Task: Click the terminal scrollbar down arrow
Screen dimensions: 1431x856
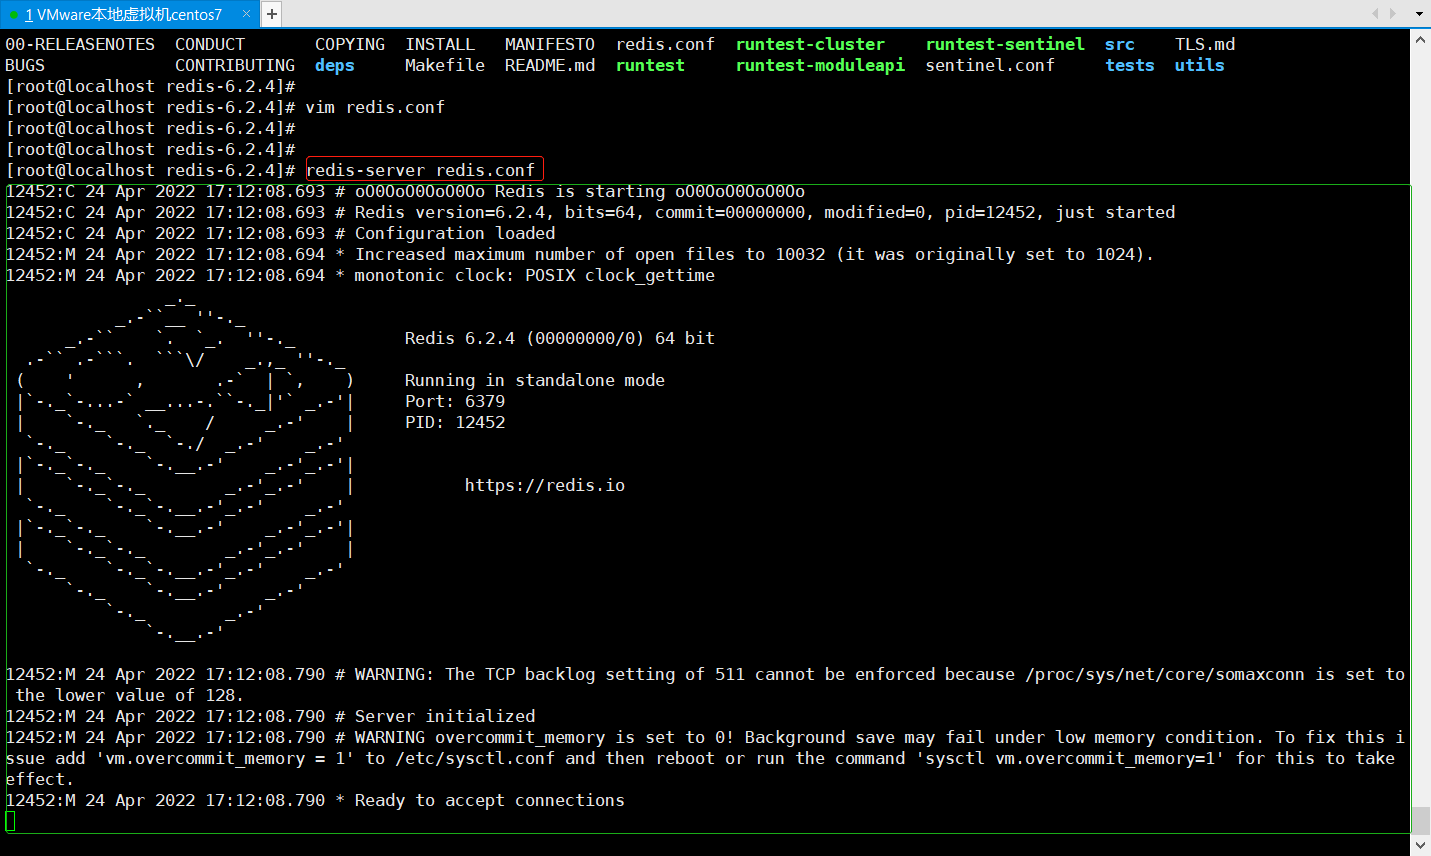Action: tap(1420, 845)
